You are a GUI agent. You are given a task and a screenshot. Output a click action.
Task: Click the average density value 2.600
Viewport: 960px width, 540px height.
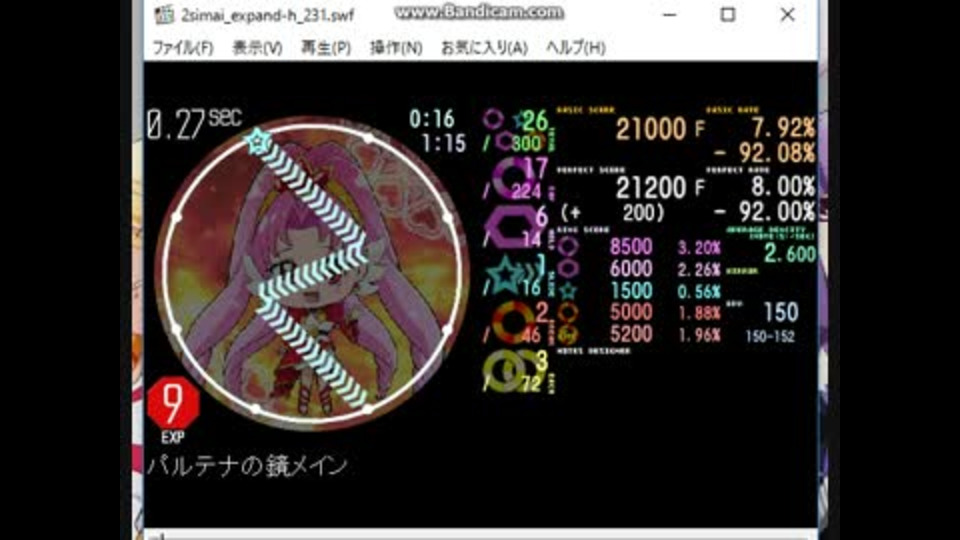pyautogui.click(x=790, y=253)
